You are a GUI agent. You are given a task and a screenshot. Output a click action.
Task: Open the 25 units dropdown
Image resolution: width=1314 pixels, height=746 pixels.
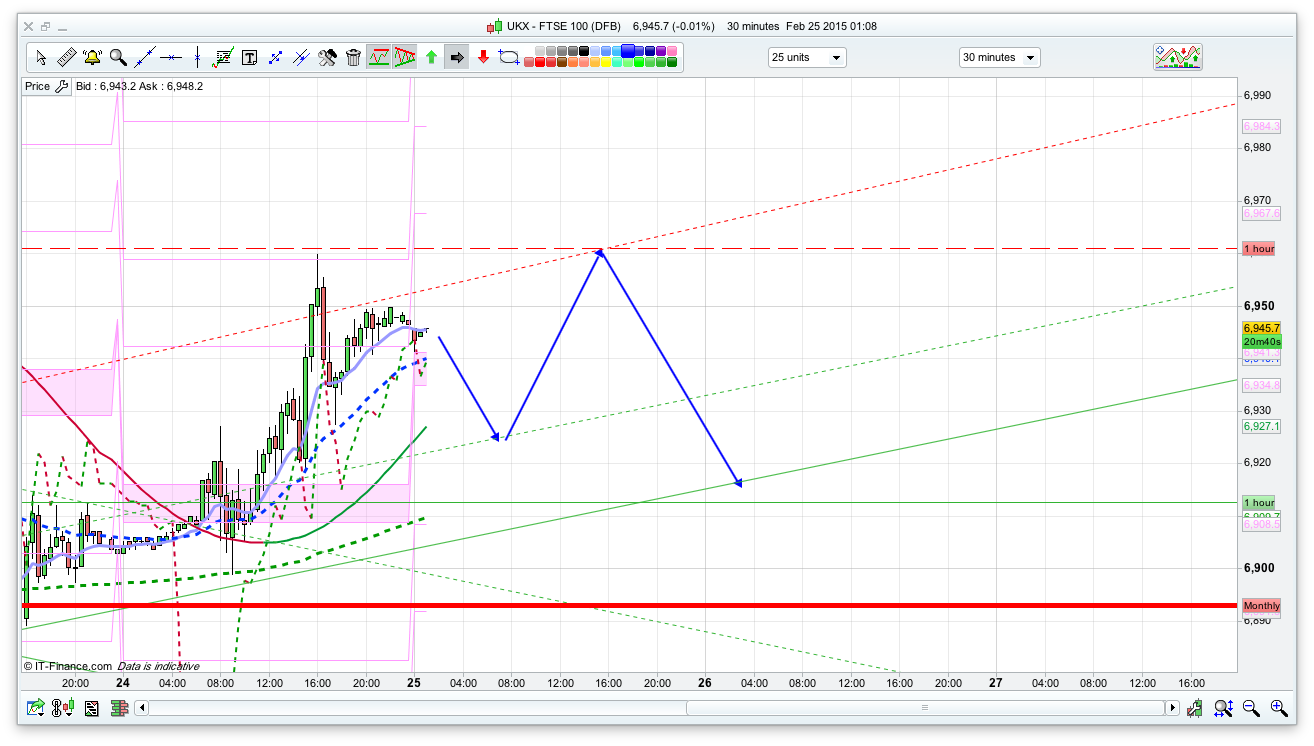(x=806, y=58)
